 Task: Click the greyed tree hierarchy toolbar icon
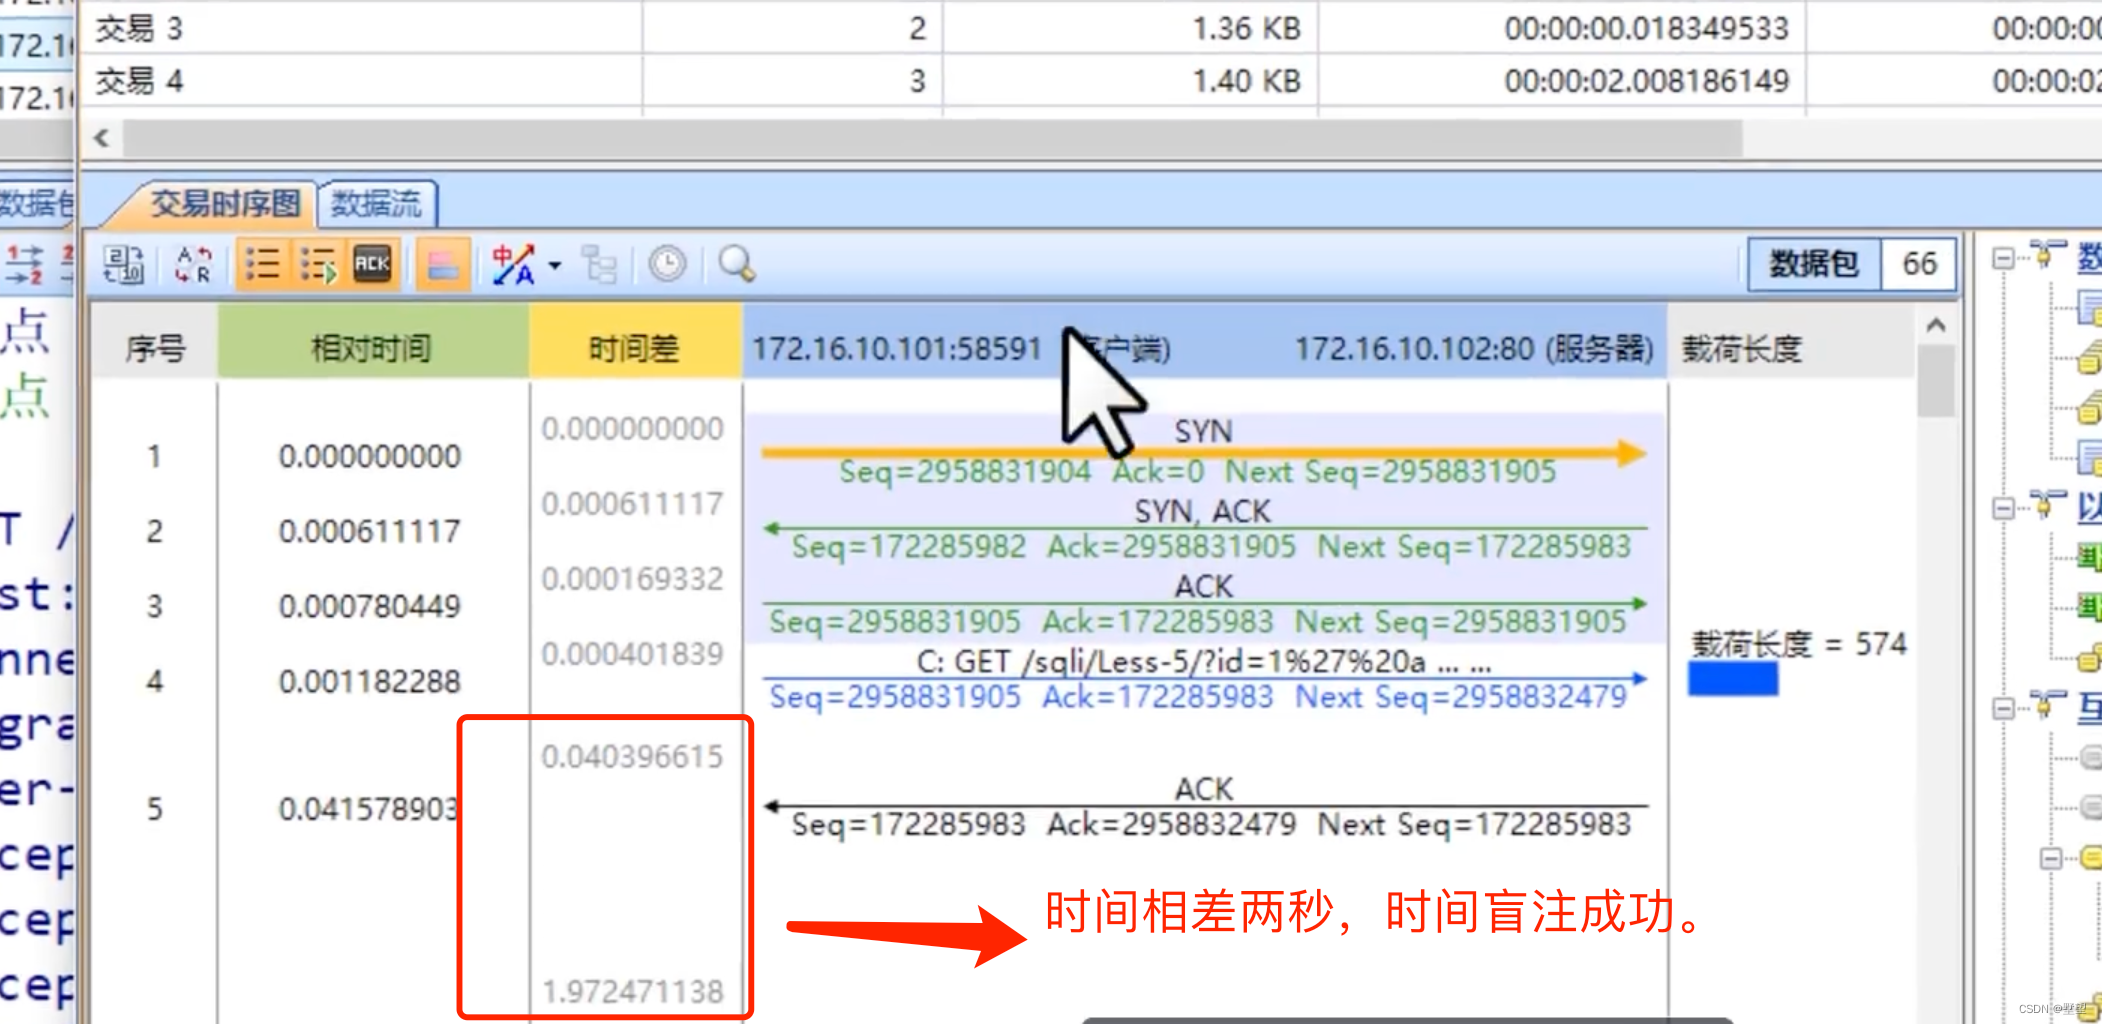point(600,265)
